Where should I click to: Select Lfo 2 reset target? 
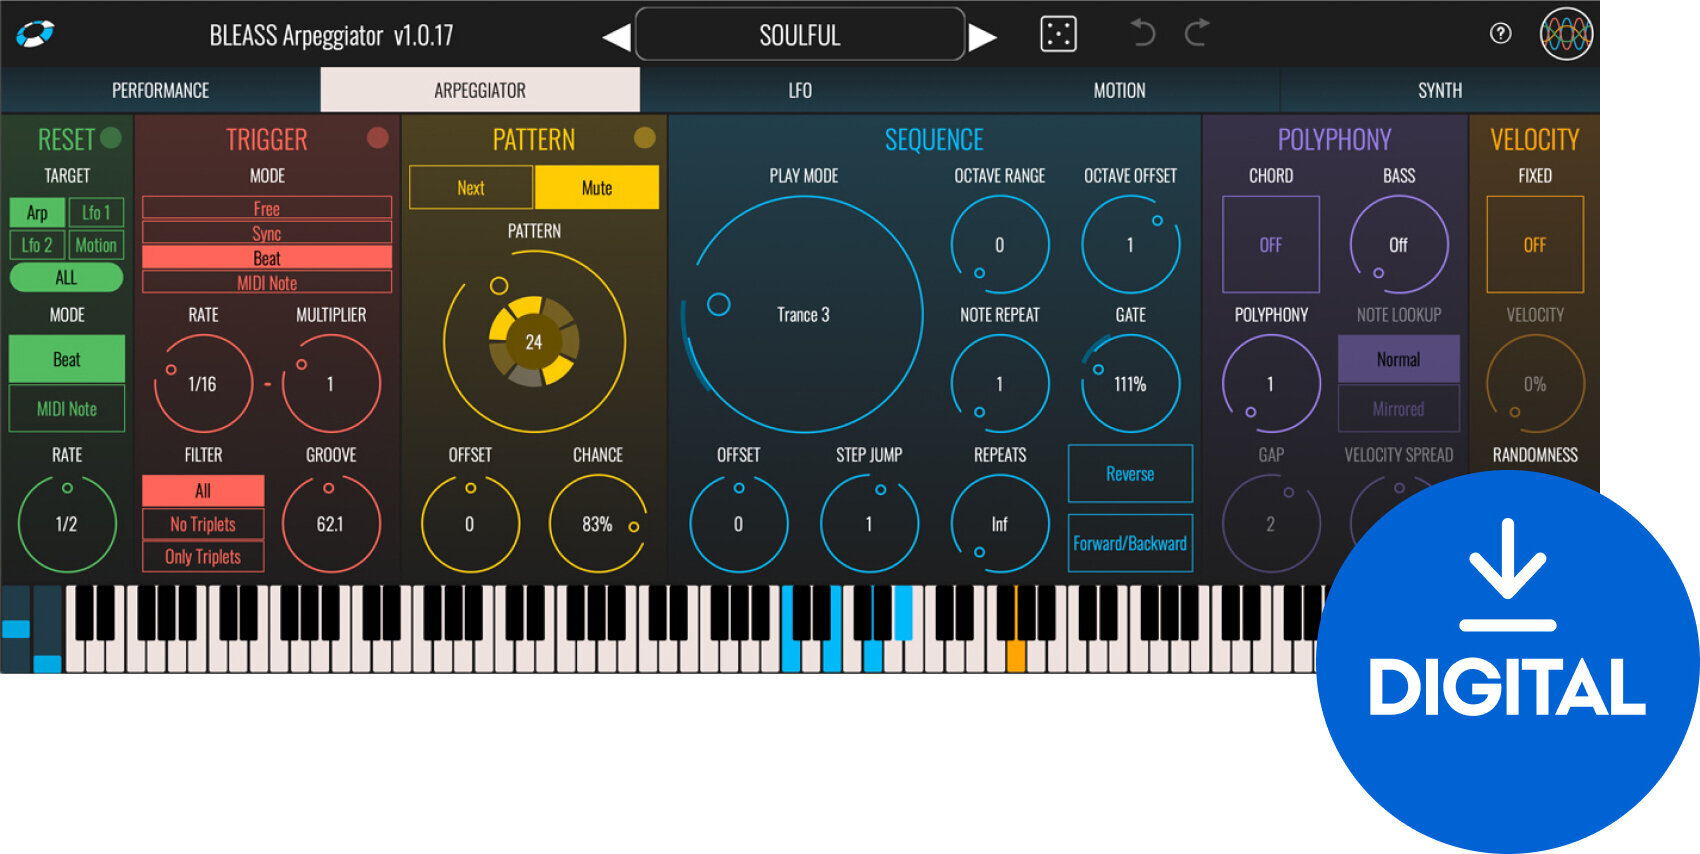point(37,245)
